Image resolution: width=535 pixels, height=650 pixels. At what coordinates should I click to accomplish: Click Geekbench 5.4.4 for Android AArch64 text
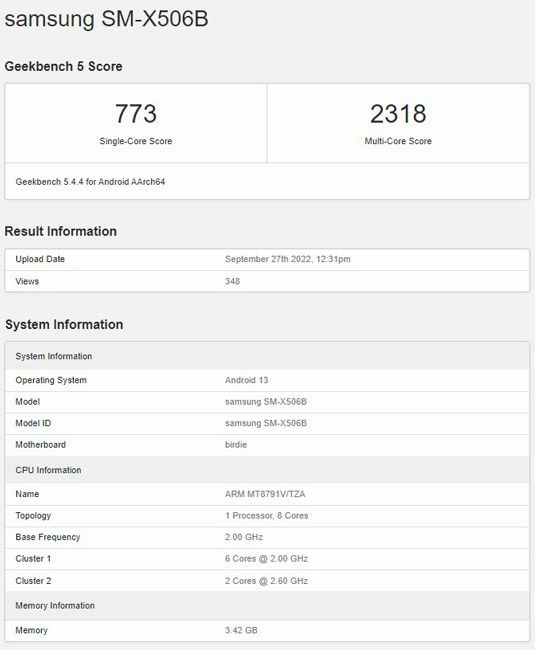tap(90, 182)
